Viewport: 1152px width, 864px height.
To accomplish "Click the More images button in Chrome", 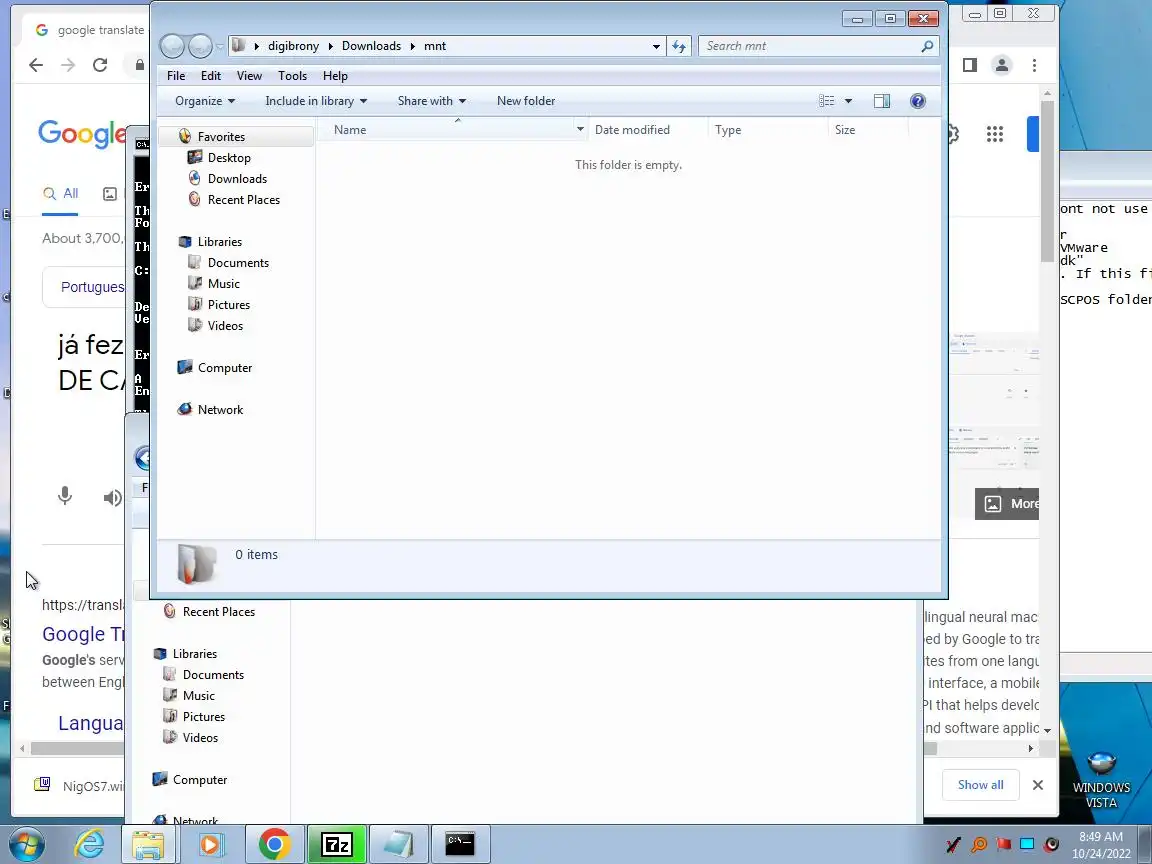I will [1007, 504].
